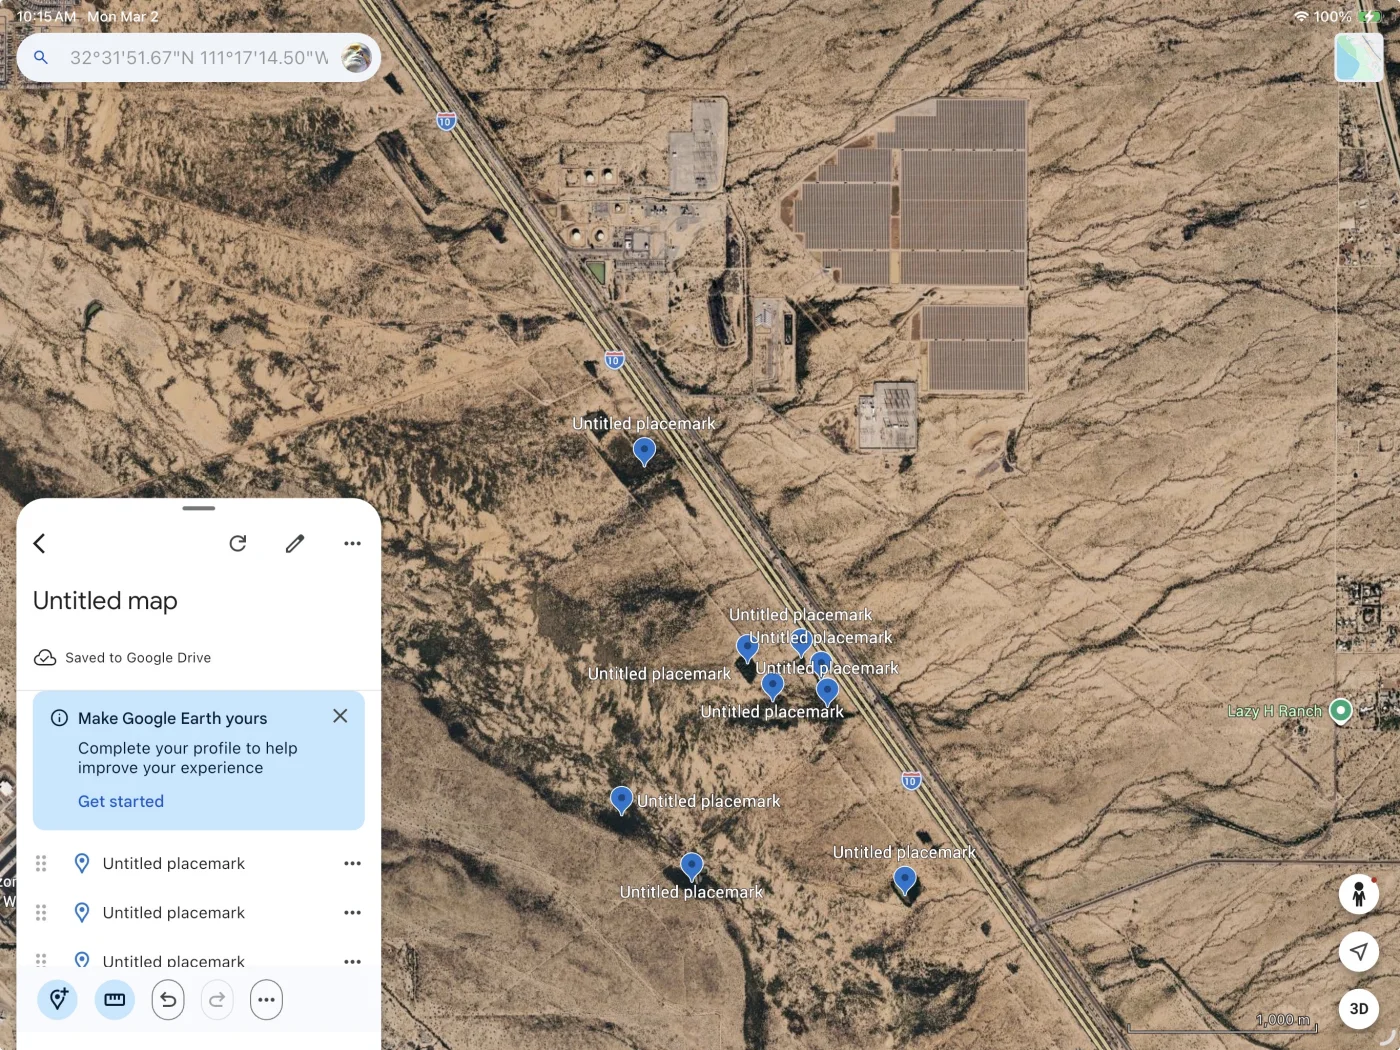Dismiss Make Google Earth yours banner
1400x1050 pixels.
click(340, 716)
